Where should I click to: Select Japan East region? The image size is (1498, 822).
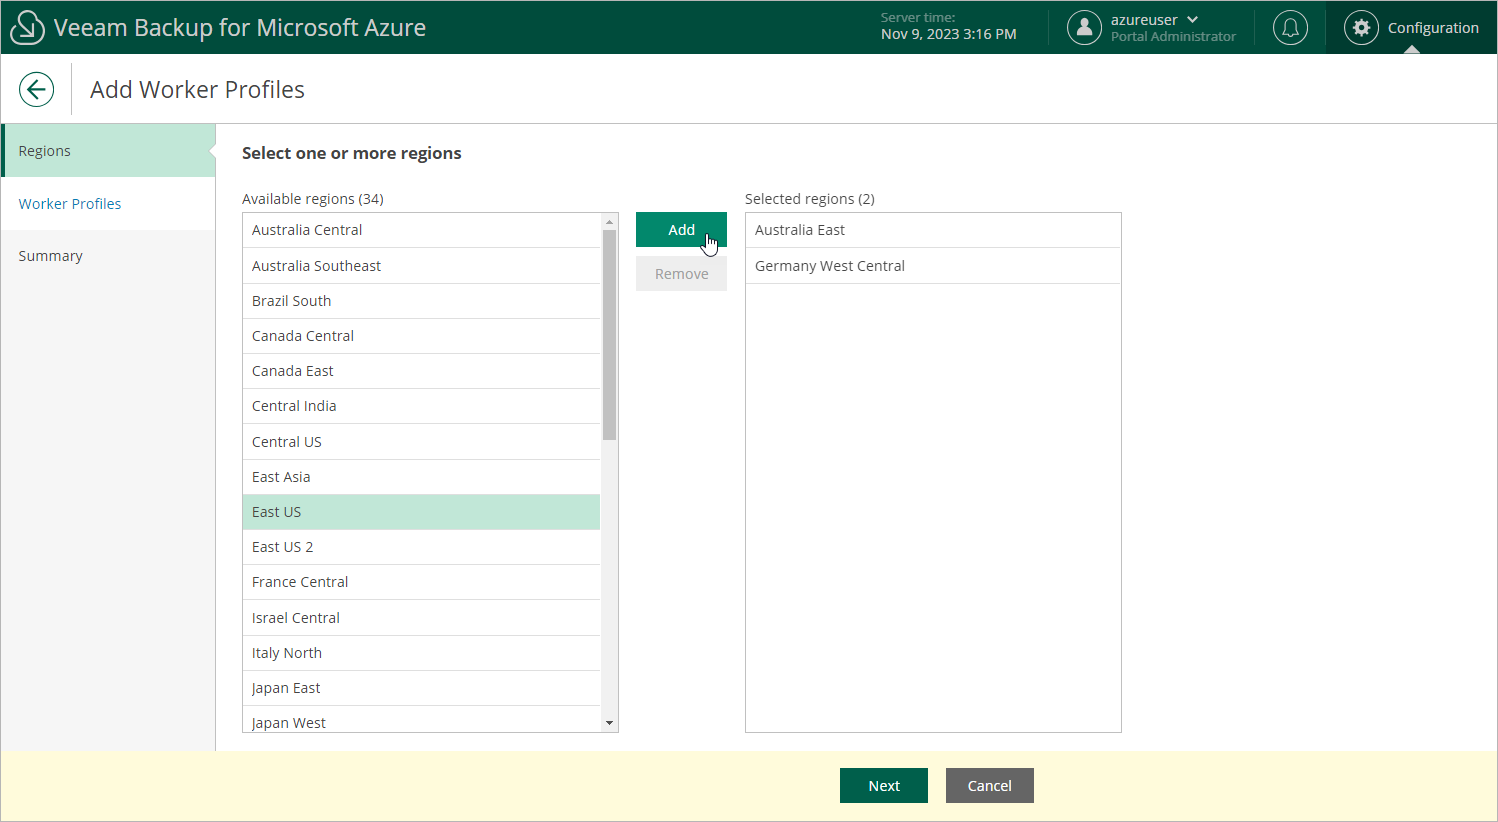pos(421,688)
